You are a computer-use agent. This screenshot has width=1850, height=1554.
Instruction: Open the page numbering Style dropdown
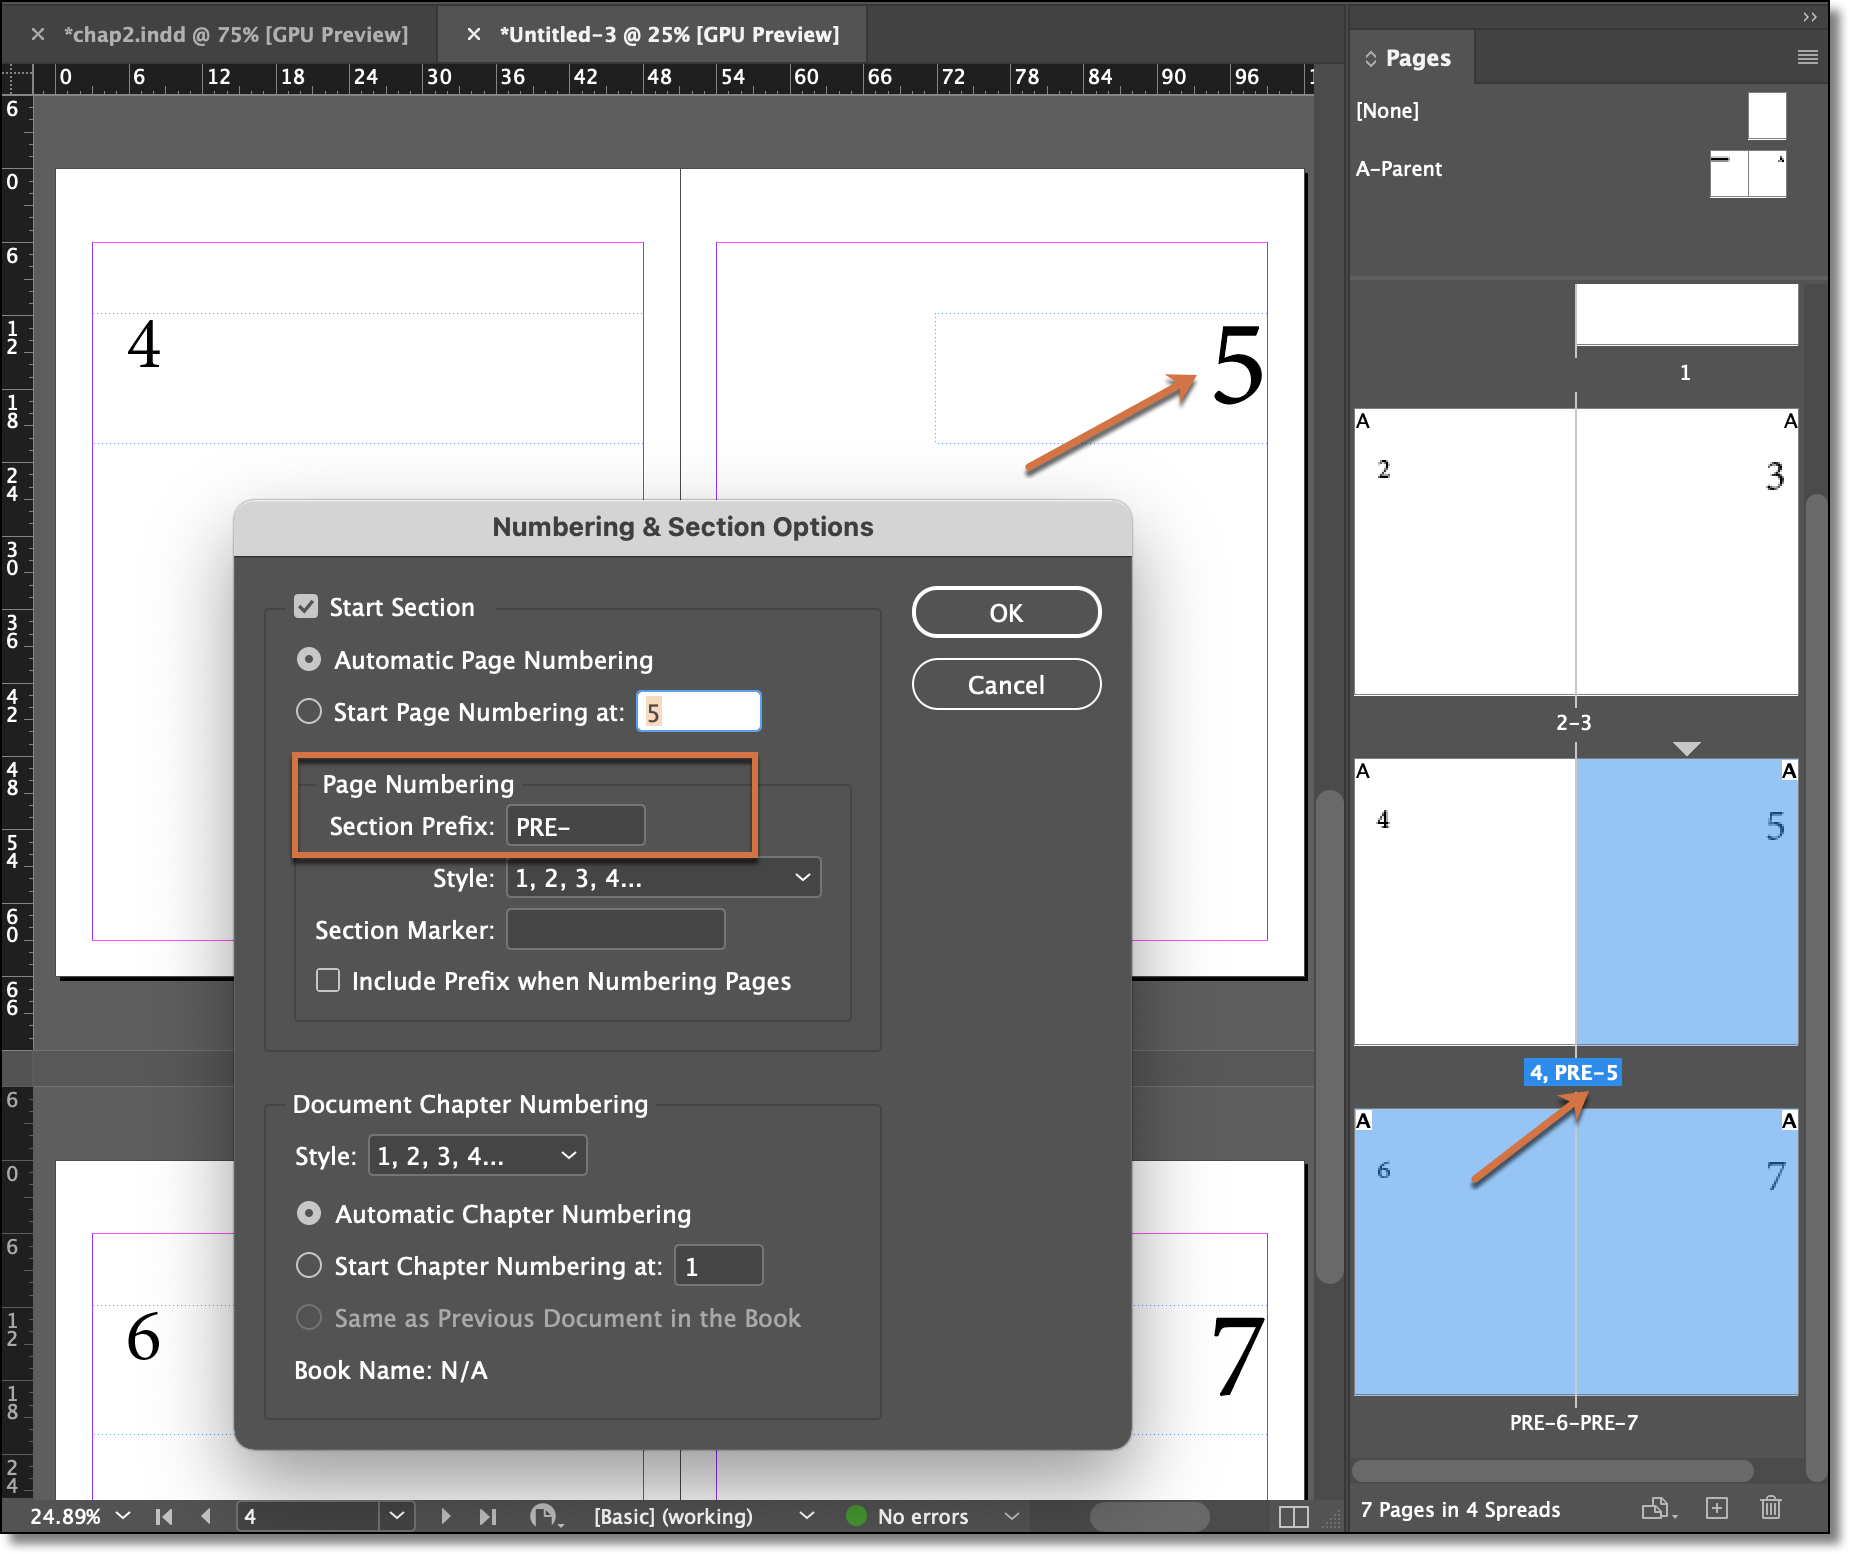(x=663, y=877)
